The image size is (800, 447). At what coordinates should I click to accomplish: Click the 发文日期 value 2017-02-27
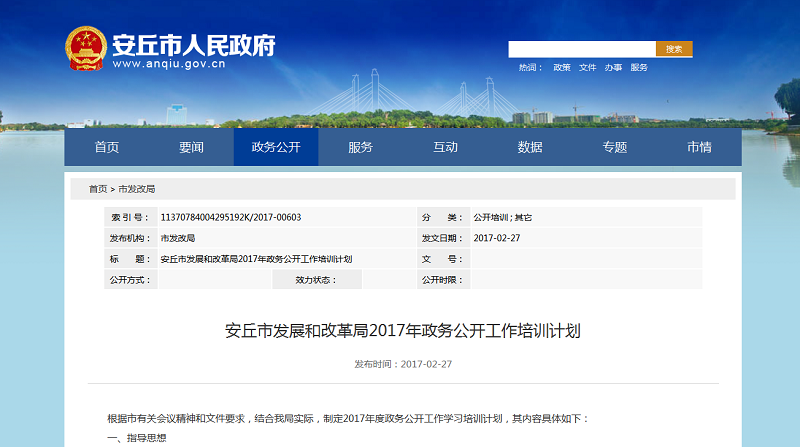(497, 238)
